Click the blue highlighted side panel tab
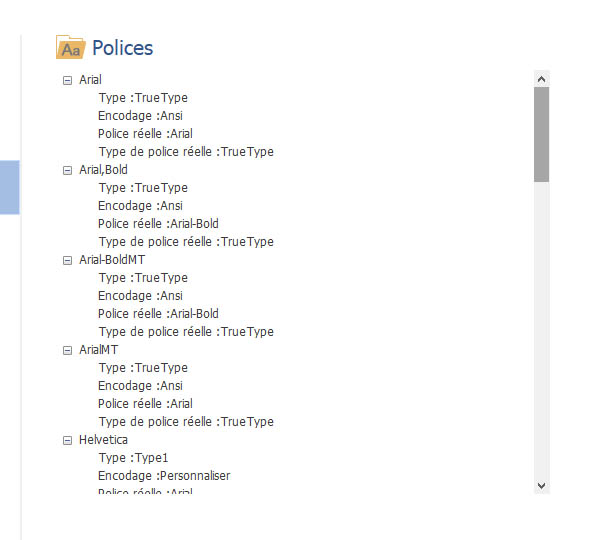614x540 pixels. click(x=9, y=187)
